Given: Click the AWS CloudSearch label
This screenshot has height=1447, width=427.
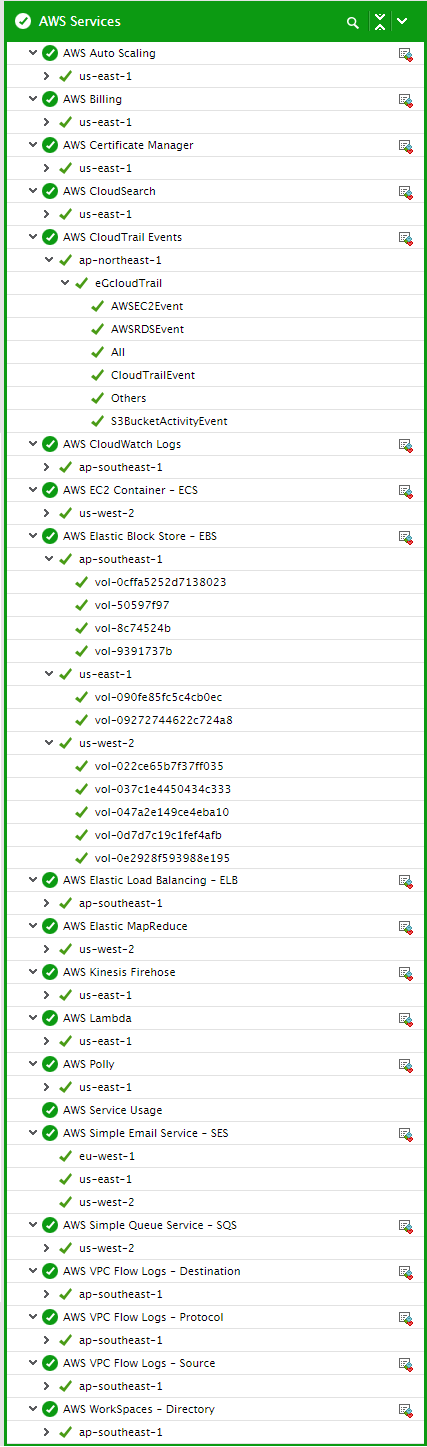Looking at the screenshot, I should (109, 191).
